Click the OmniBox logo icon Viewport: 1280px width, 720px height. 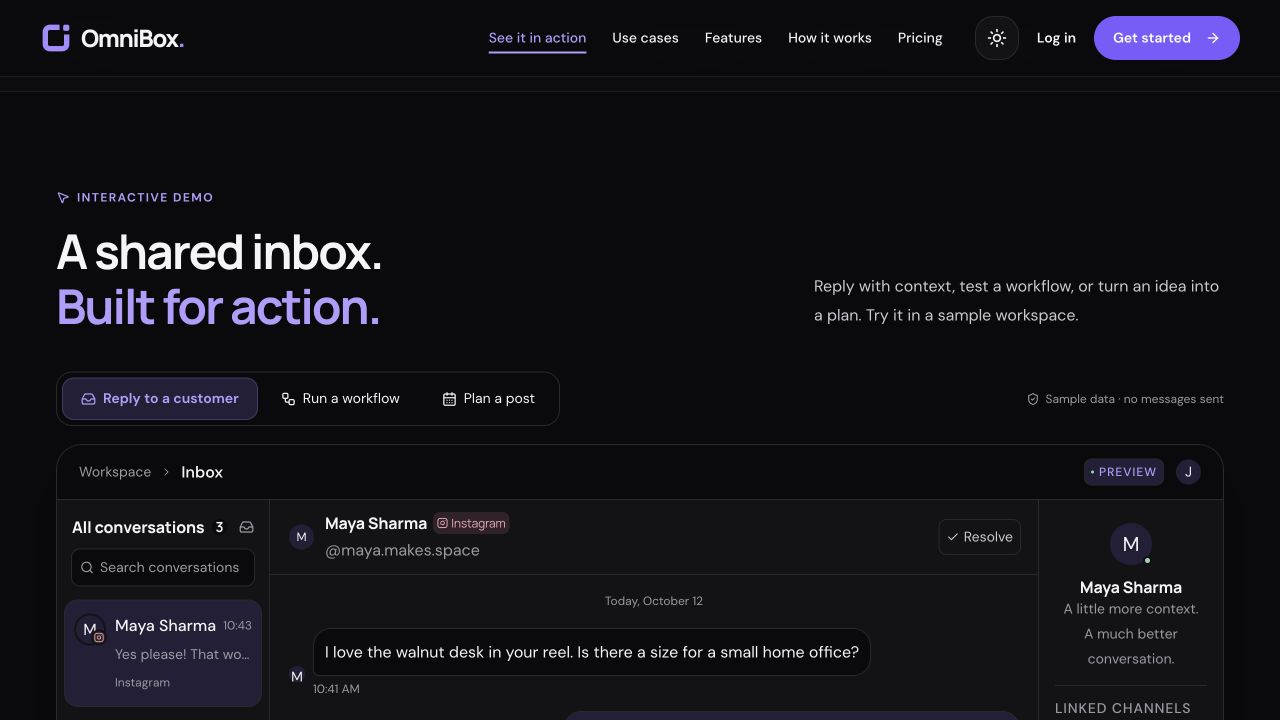click(x=56, y=38)
